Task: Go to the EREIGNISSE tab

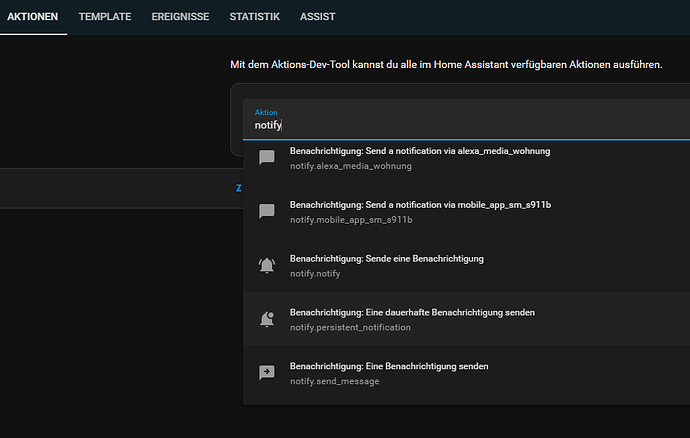Action: [180, 17]
